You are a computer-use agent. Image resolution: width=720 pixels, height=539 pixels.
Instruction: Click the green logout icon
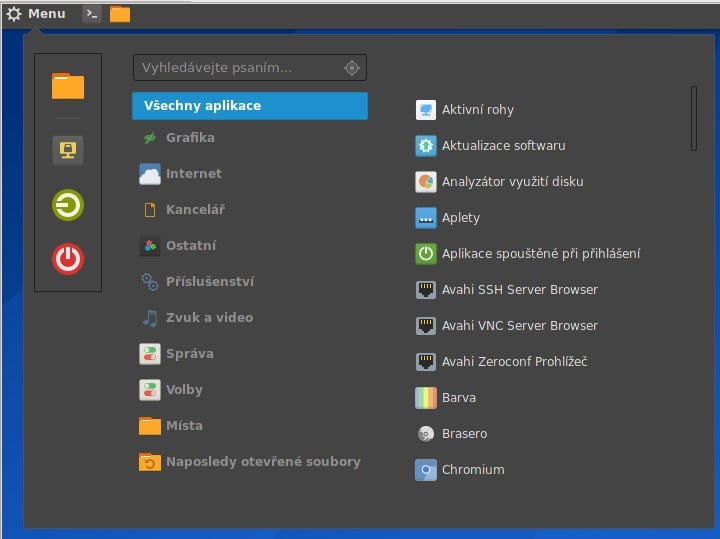click(68, 206)
